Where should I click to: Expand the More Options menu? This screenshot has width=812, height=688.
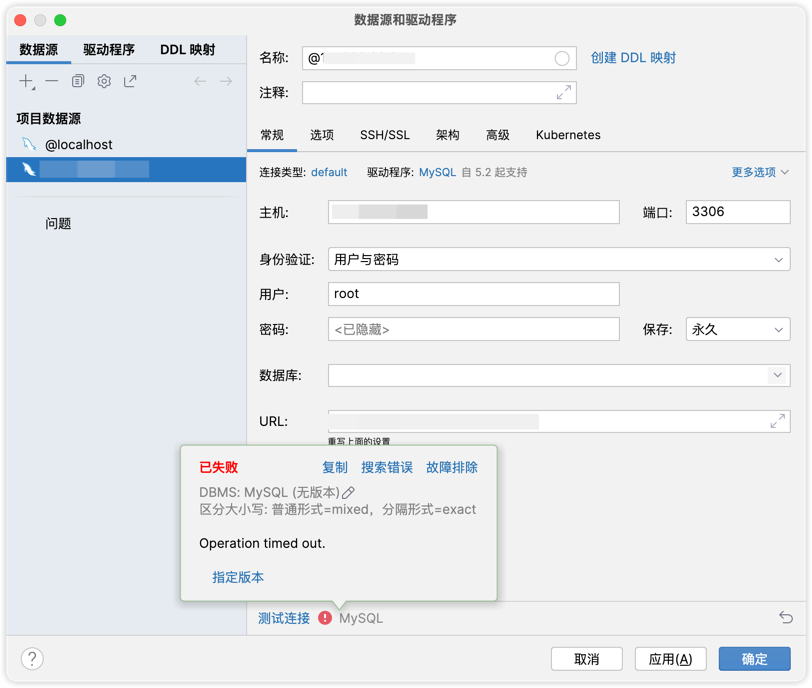760,172
